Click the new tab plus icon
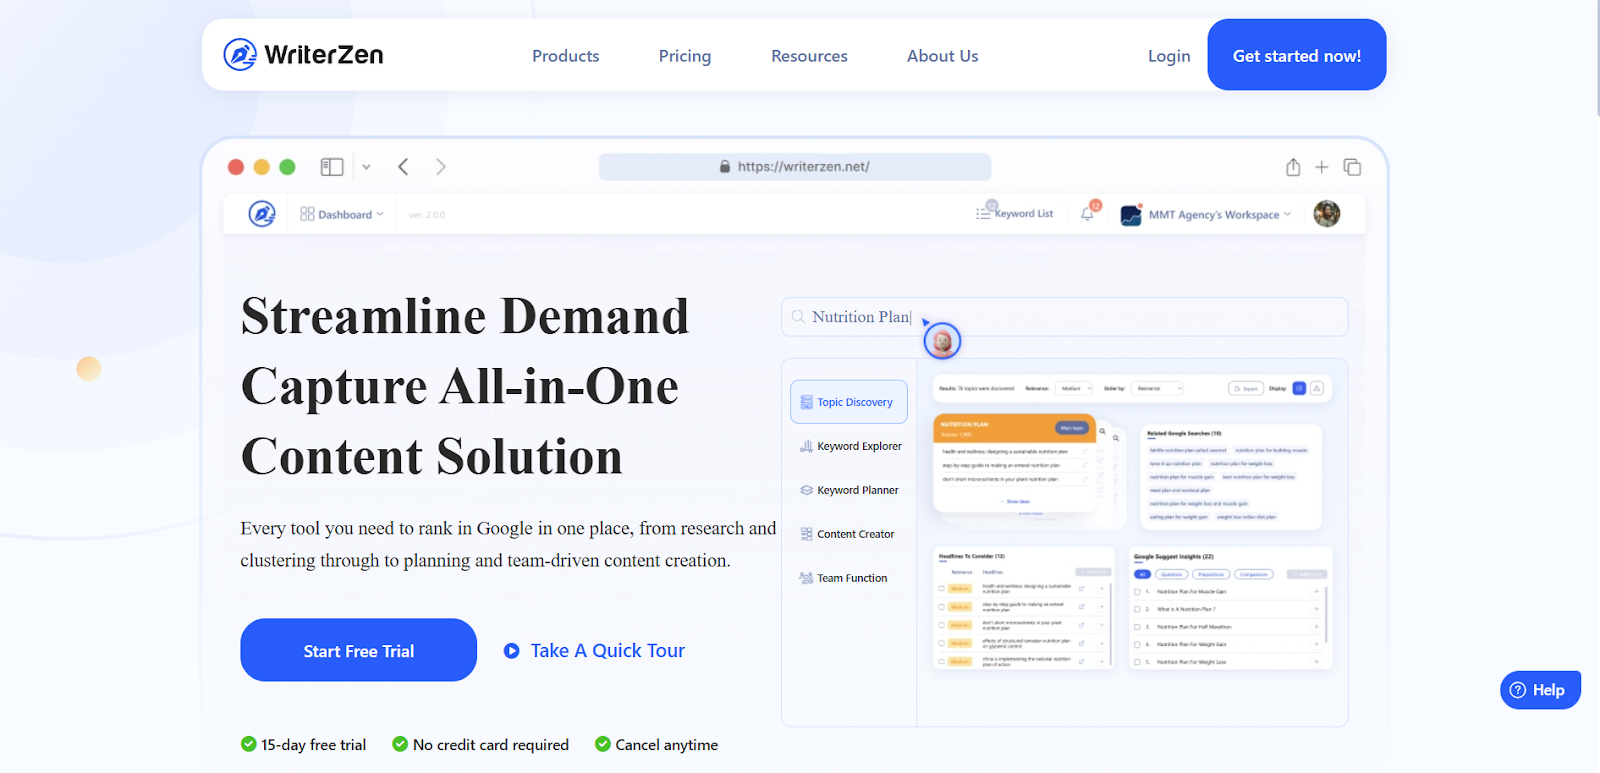 coord(1321,167)
